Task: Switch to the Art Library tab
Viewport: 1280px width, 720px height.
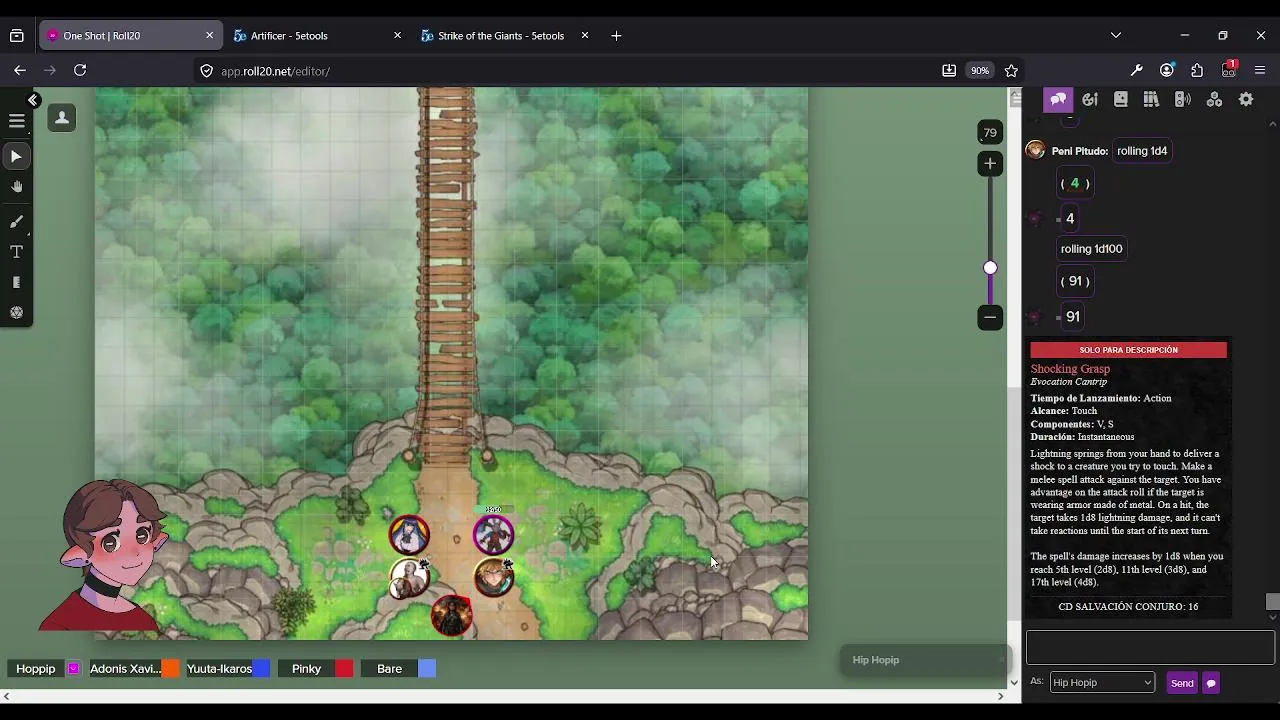Action: click(x=1090, y=100)
